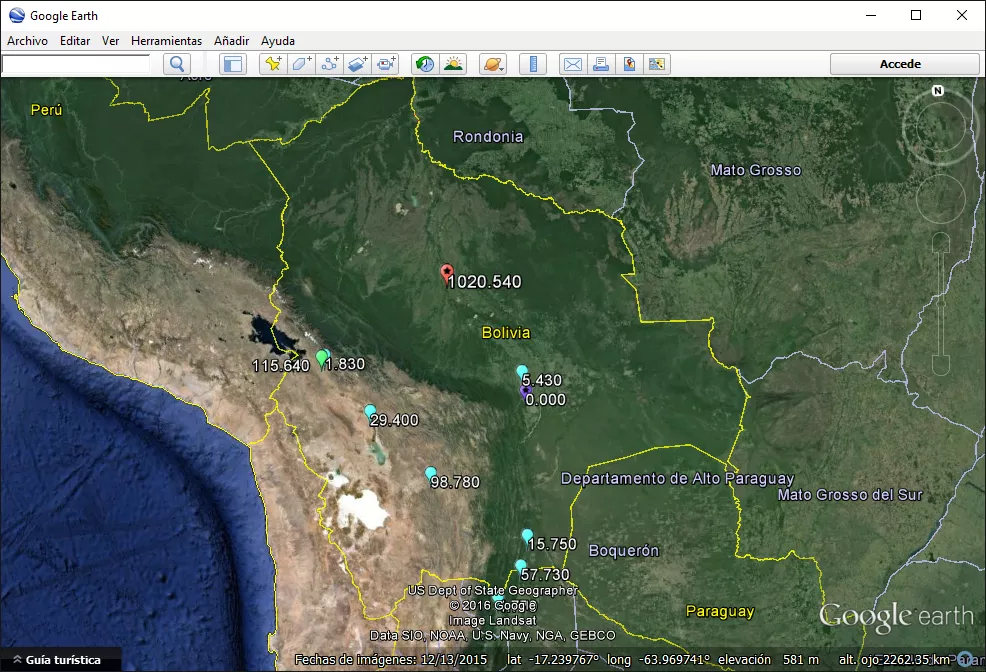Click the email envelope icon
Image resolution: width=986 pixels, height=672 pixels.
click(x=572, y=64)
